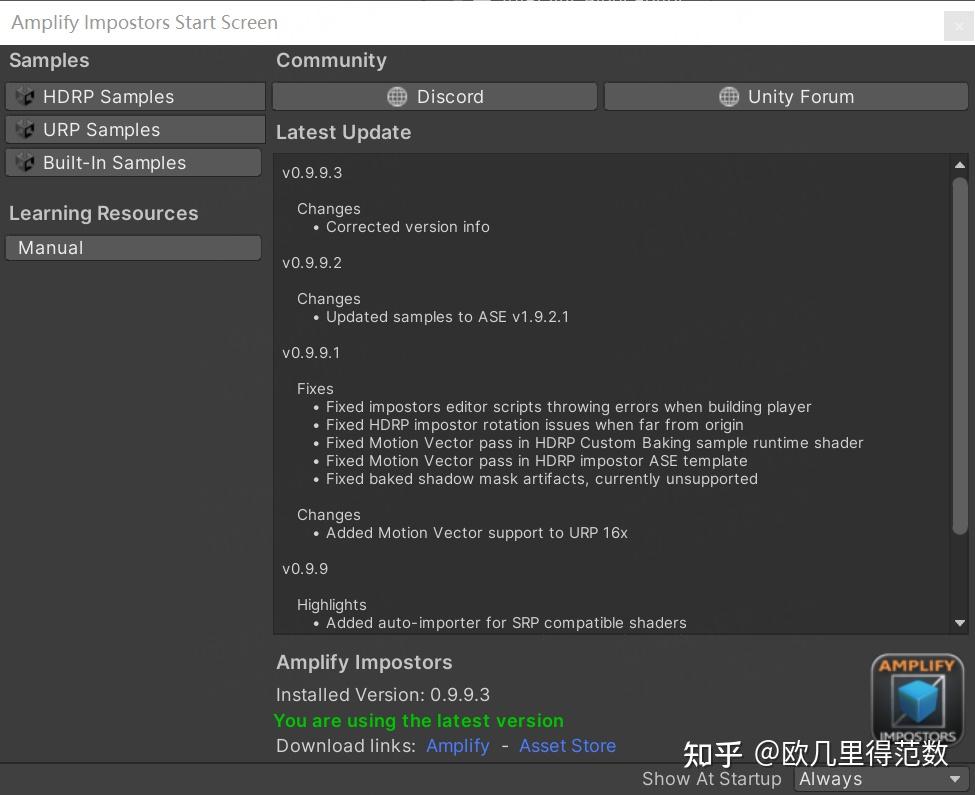
Task: Click 'Corrected version info' changelog entry
Action: [408, 227]
